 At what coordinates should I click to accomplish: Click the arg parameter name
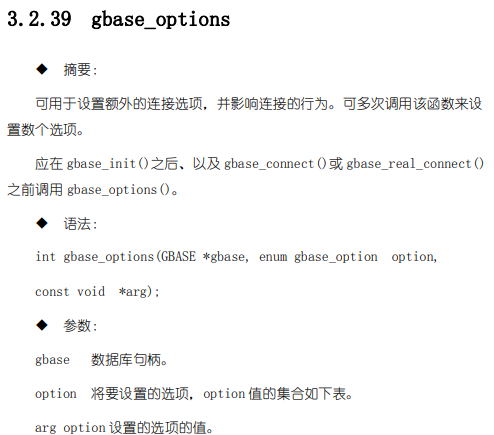[45, 428]
